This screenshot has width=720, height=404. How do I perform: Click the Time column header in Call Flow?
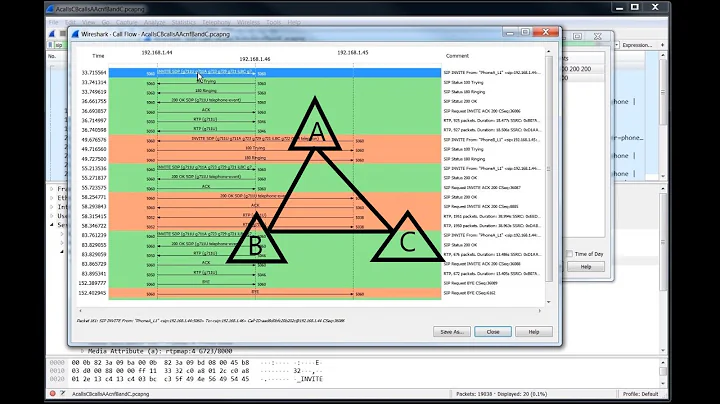[x=98, y=56]
